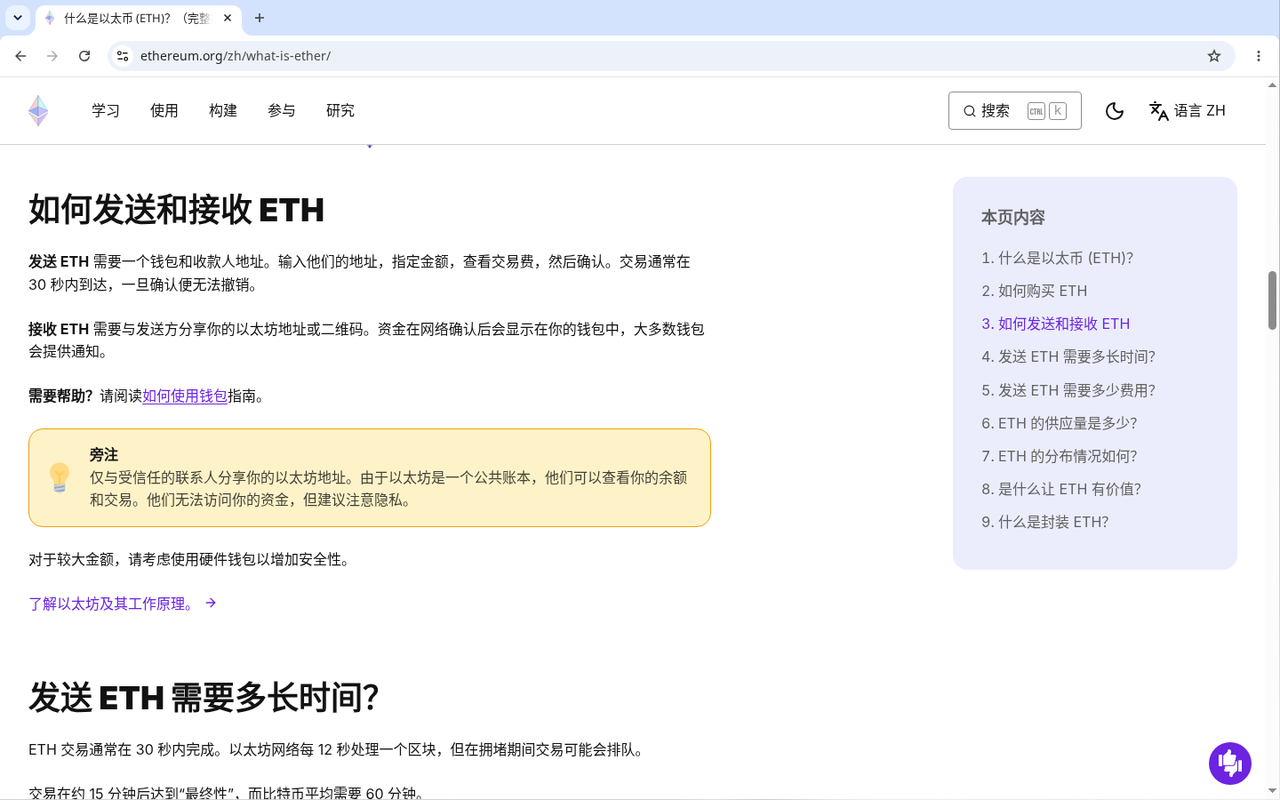Screen dimensions: 1280x800
Task: Open the 学习 navigation menu
Action: coord(106,111)
